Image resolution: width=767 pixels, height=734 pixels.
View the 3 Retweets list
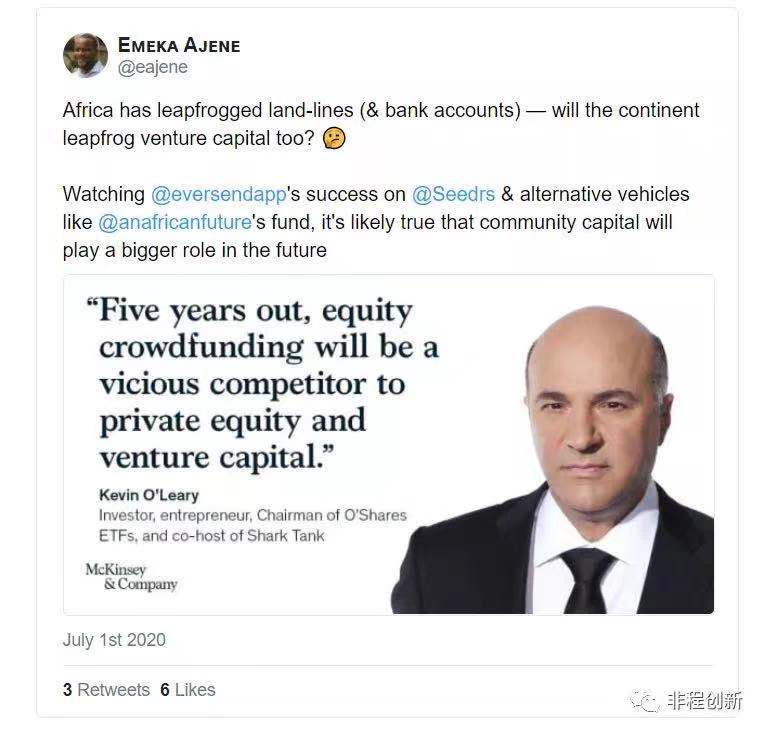pyautogui.click(x=106, y=690)
